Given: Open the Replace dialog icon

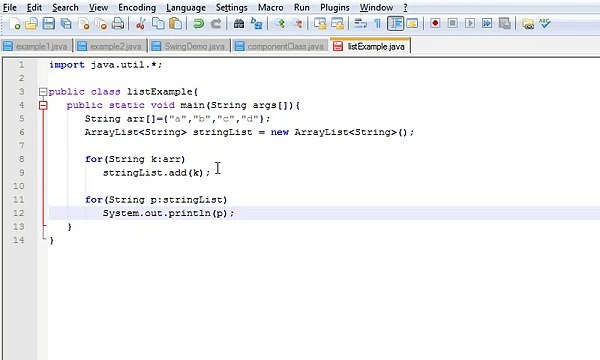Looking at the screenshot, I should point(256,24).
